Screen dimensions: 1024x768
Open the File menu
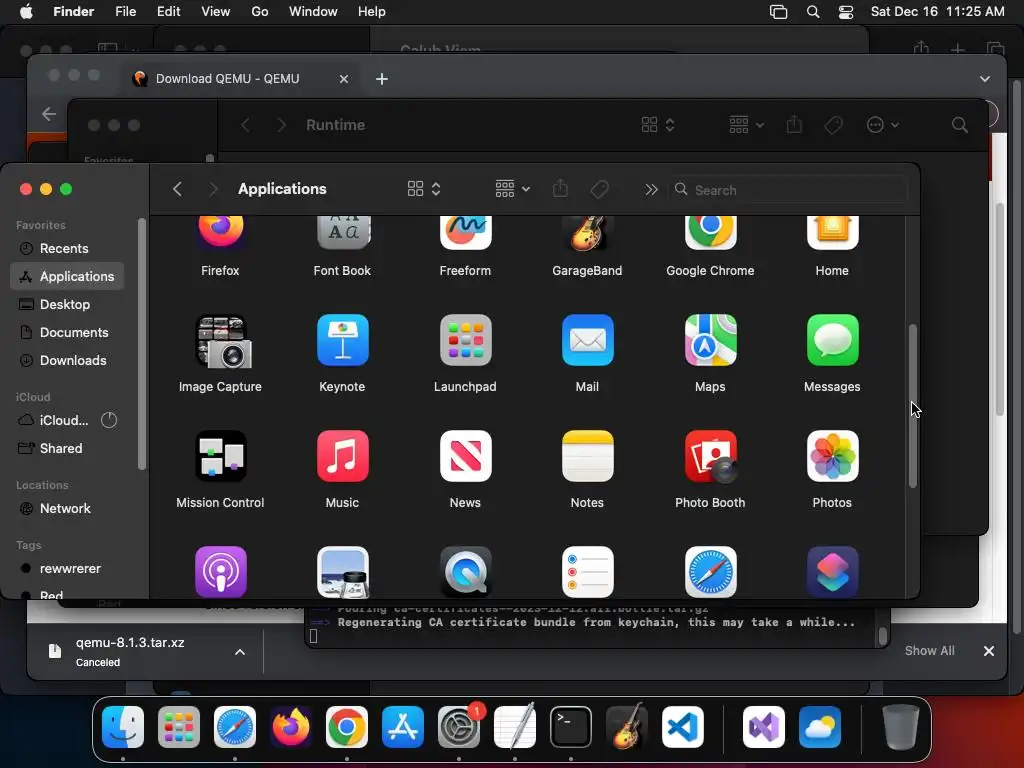(x=125, y=12)
